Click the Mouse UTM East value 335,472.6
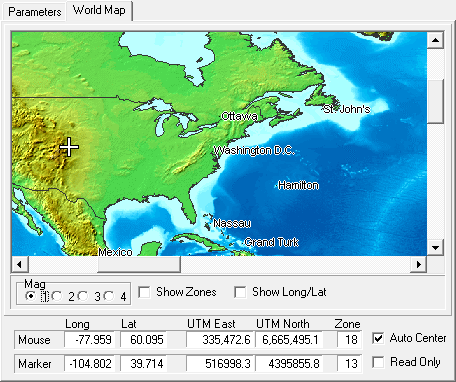 220,340
